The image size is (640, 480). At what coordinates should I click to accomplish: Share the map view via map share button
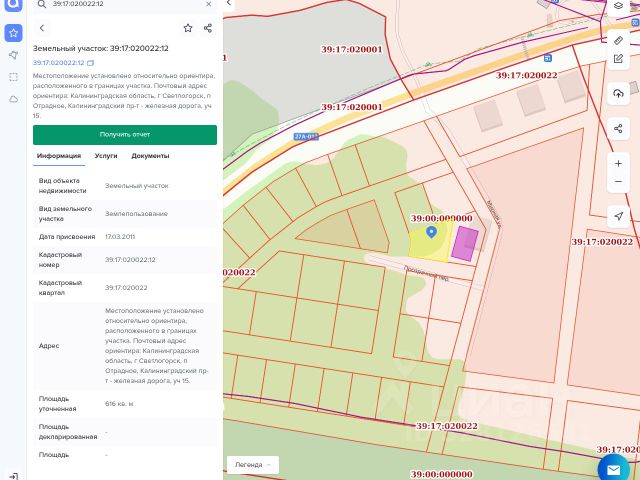coord(618,129)
